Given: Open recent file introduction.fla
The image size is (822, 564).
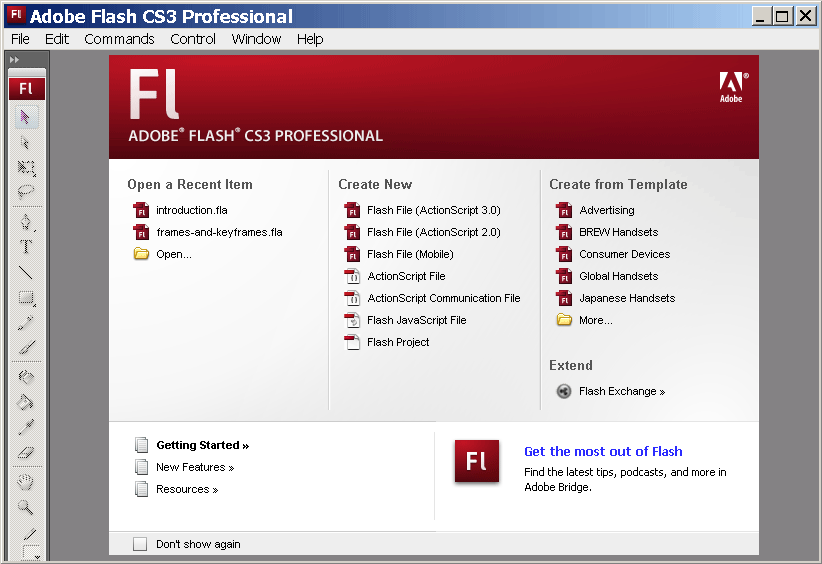Looking at the screenshot, I should [192, 210].
